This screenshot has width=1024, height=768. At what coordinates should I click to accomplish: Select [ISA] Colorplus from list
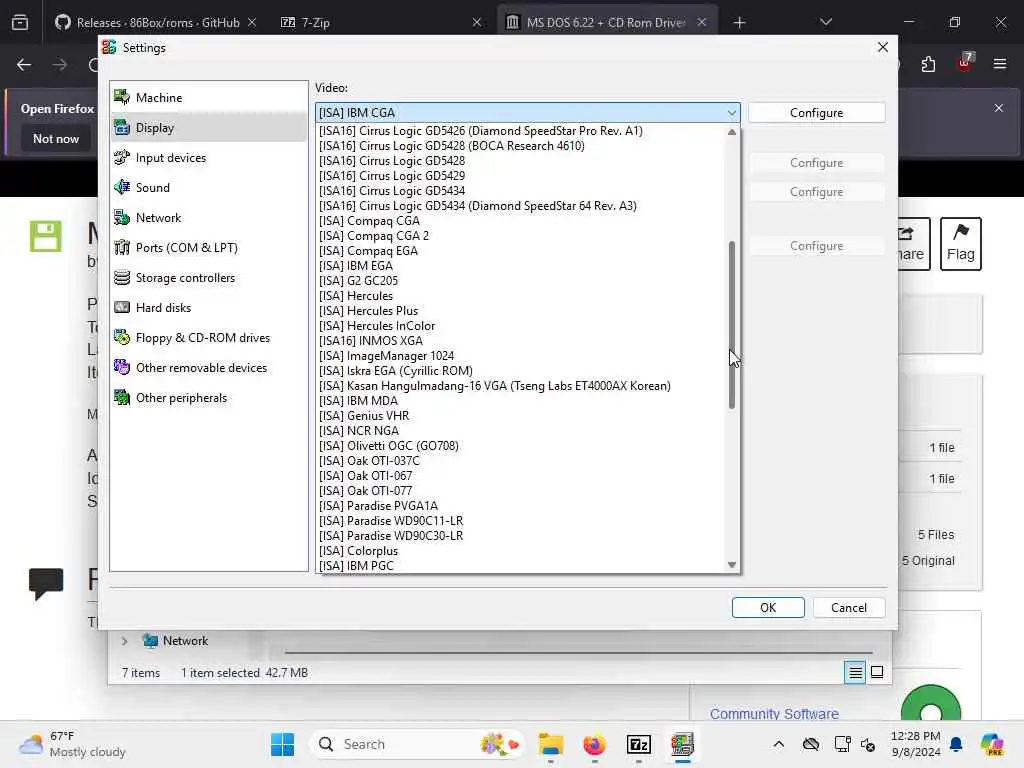520,551
